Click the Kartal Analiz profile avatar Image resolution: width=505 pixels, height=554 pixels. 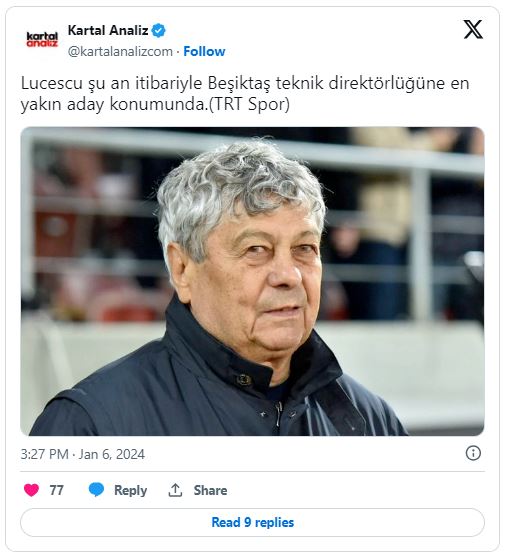(x=42, y=39)
